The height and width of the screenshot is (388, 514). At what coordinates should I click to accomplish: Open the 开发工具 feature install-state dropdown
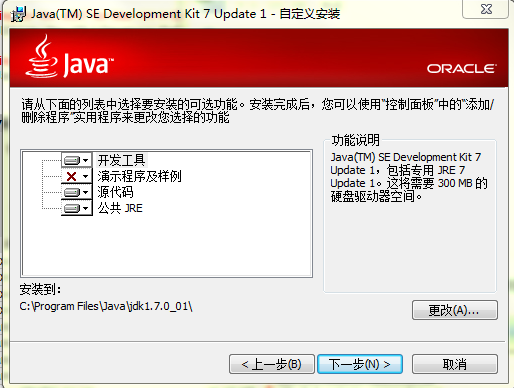click(x=77, y=160)
